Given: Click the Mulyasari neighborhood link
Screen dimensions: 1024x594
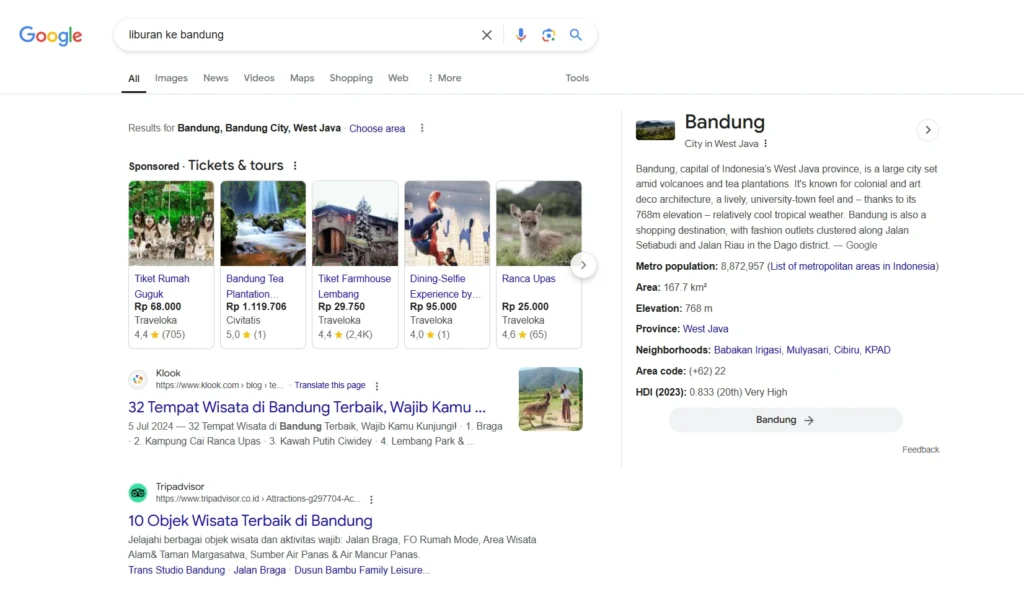Looking at the screenshot, I should tap(807, 350).
